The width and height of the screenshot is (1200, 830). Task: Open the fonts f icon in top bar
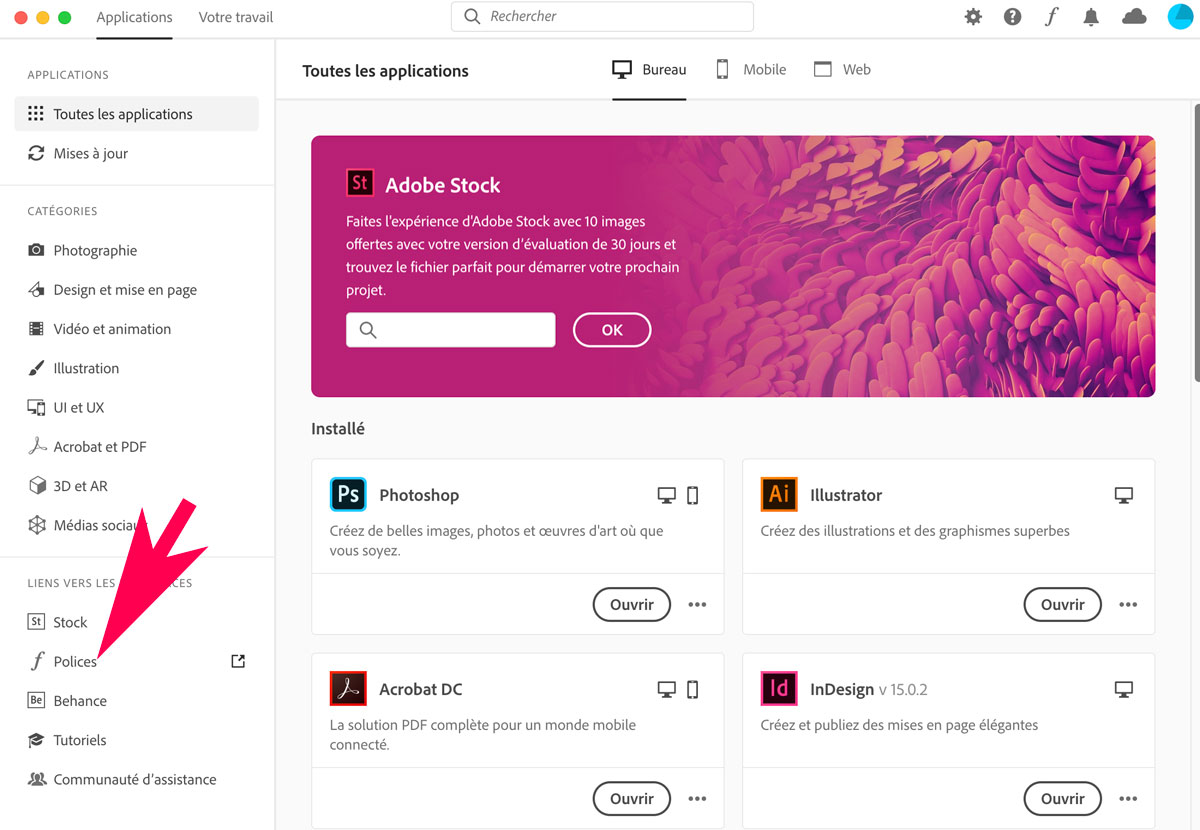point(1051,17)
